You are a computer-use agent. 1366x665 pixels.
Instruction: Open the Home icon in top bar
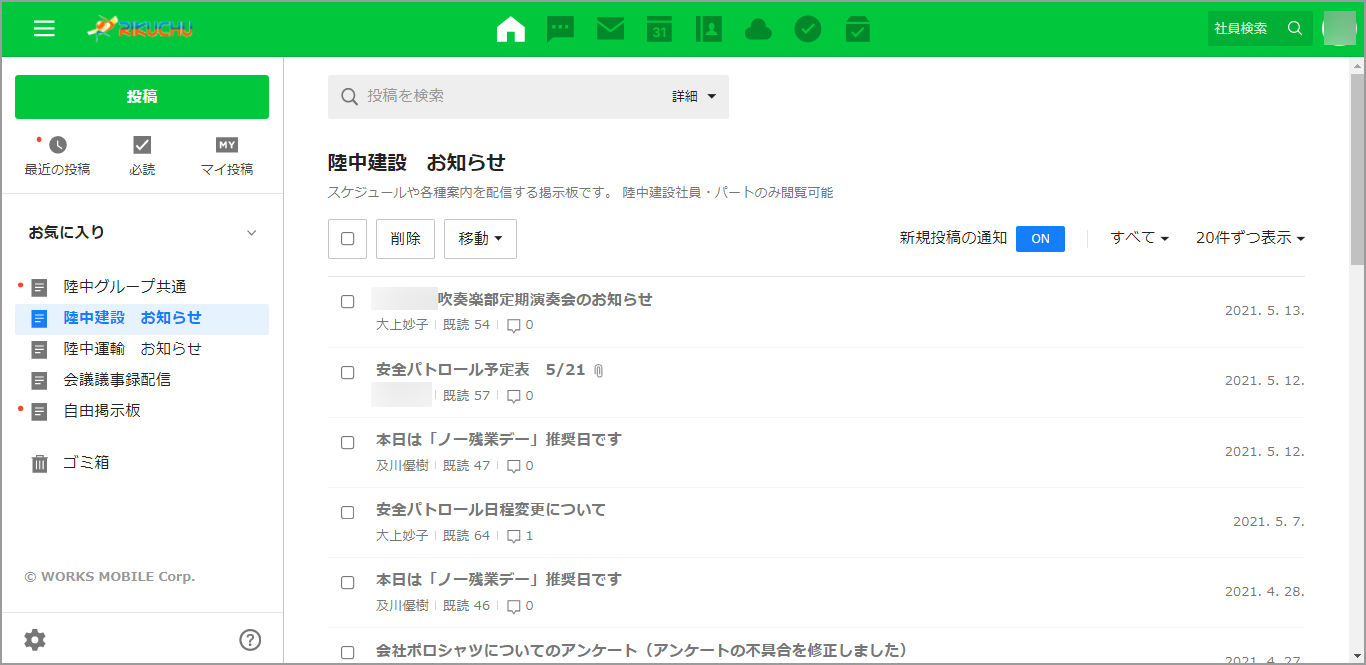click(x=510, y=29)
